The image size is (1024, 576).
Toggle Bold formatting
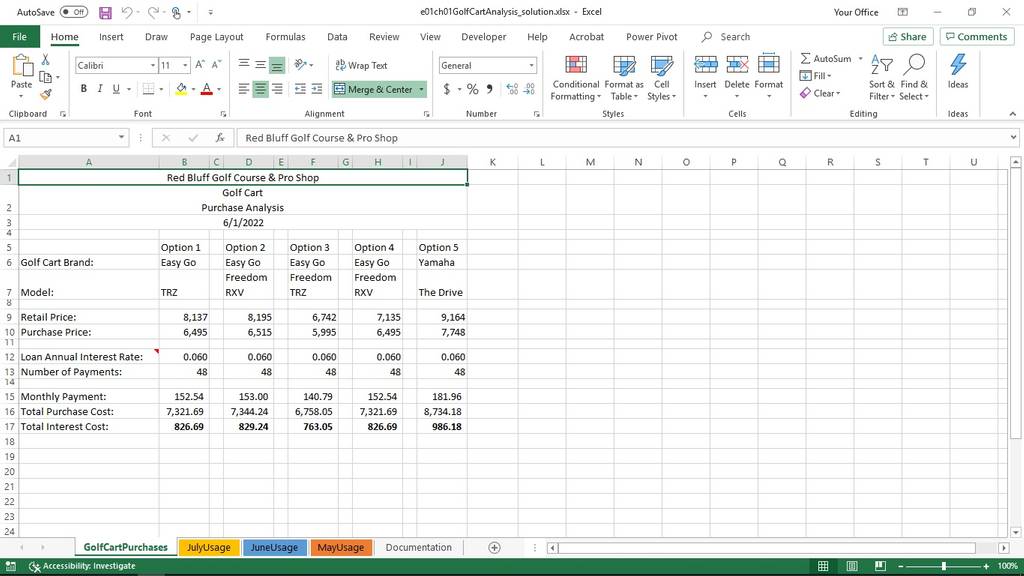tap(84, 89)
